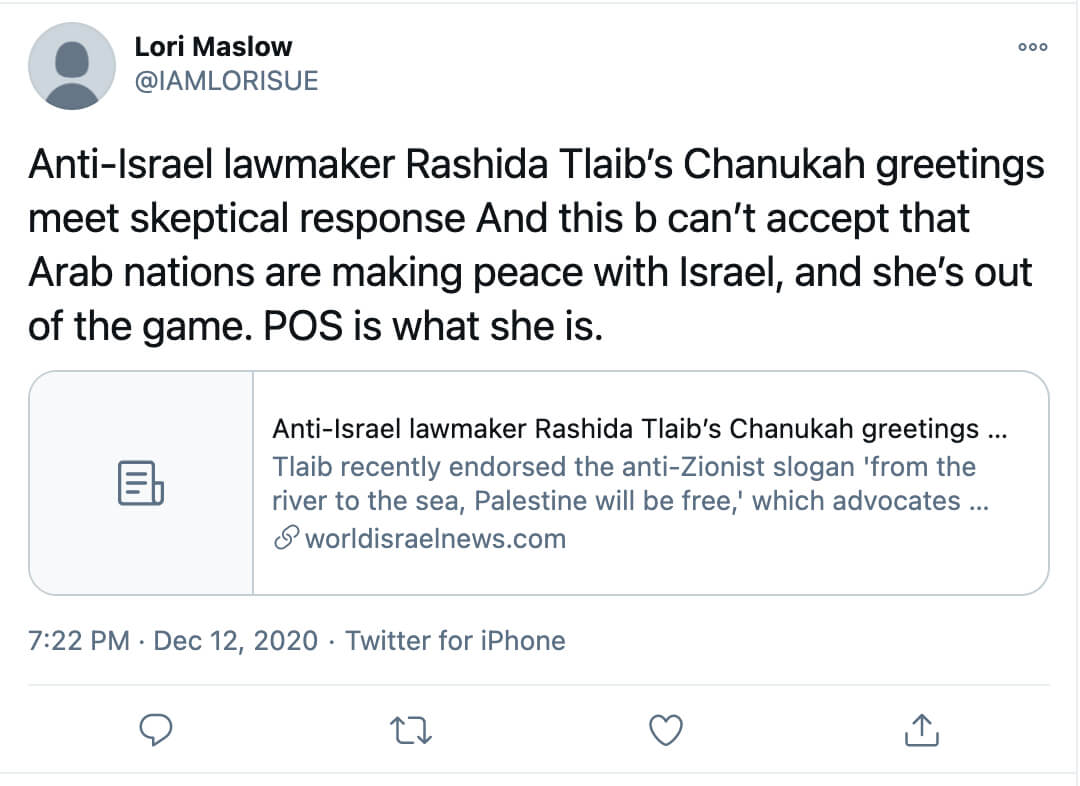Open Lori Maslow's profile via display name
1080x786 pixels.
point(211,47)
